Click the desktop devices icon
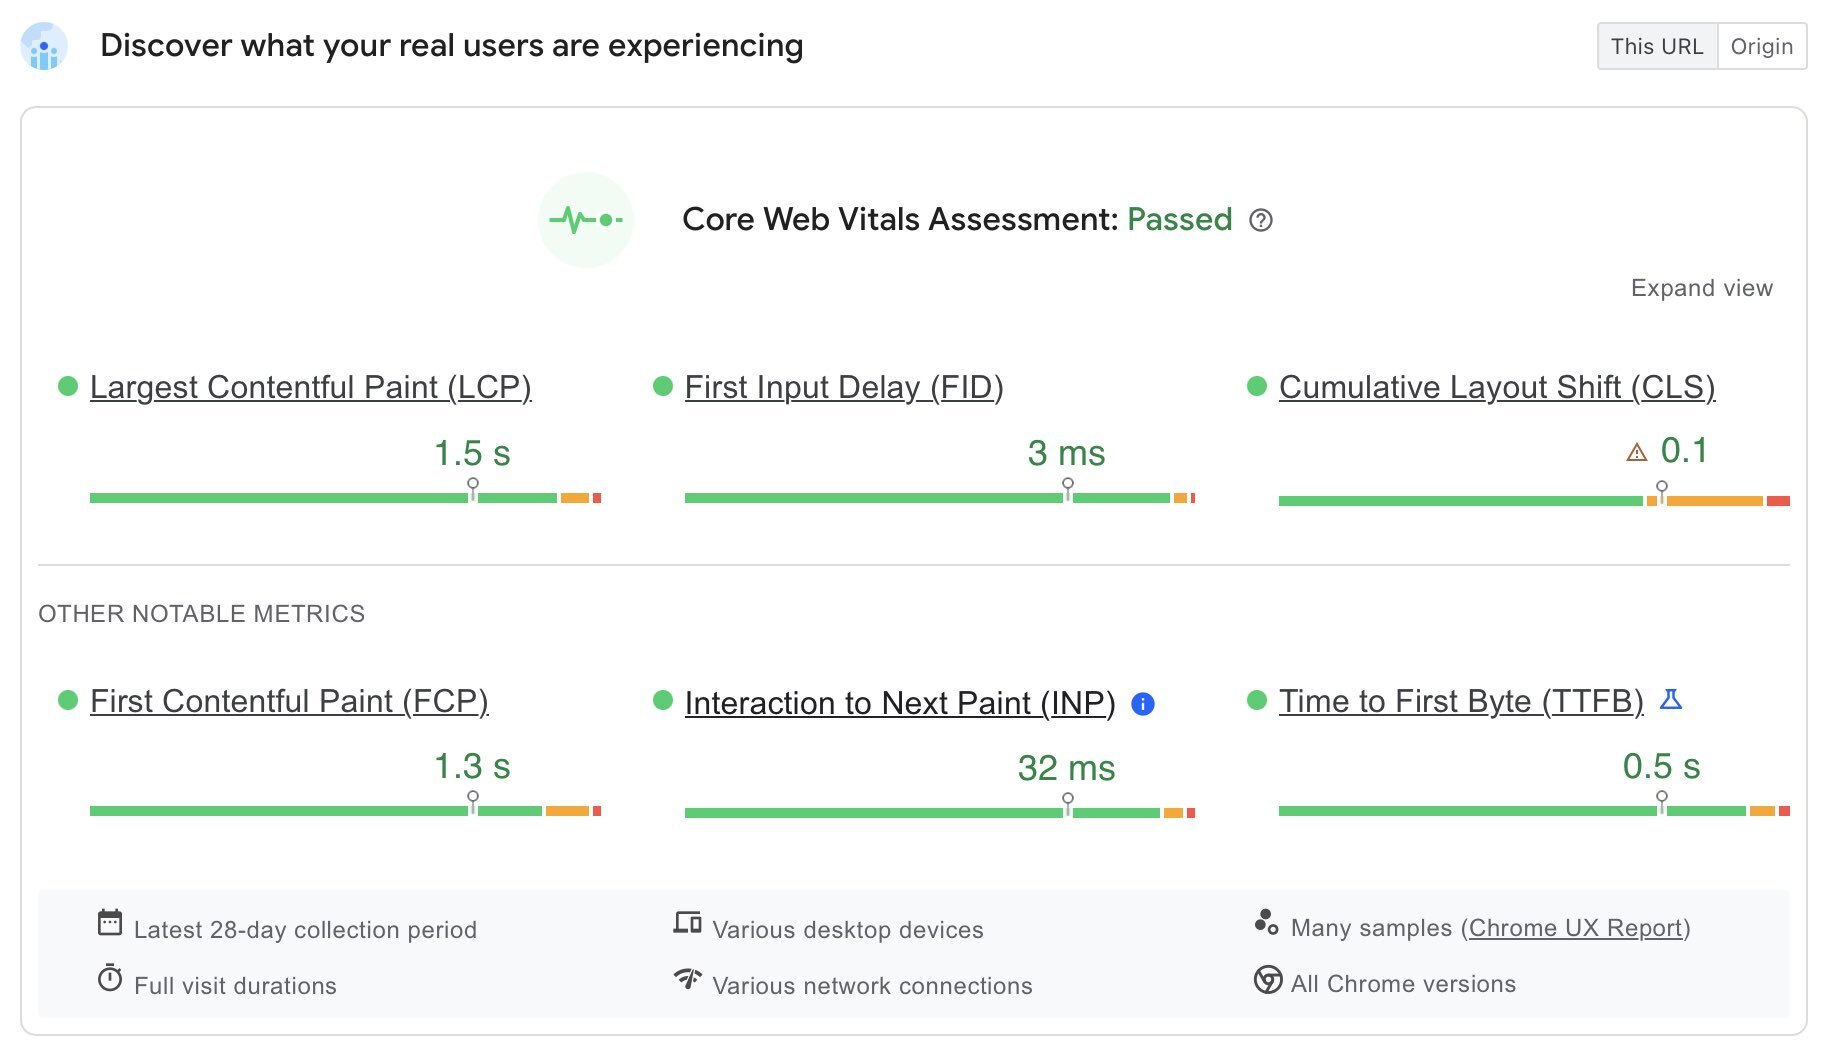The width and height of the screenshot is (1830, 1054). 687,922
